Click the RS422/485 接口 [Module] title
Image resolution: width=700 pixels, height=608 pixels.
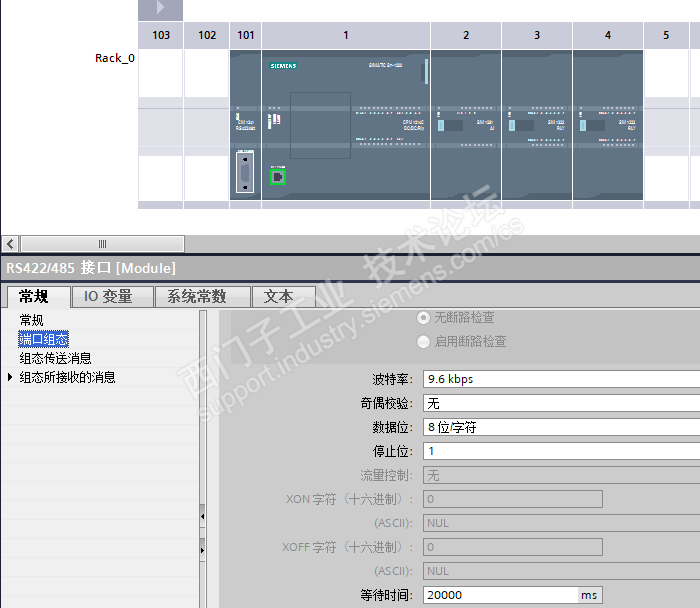click(x=91, y=268)
